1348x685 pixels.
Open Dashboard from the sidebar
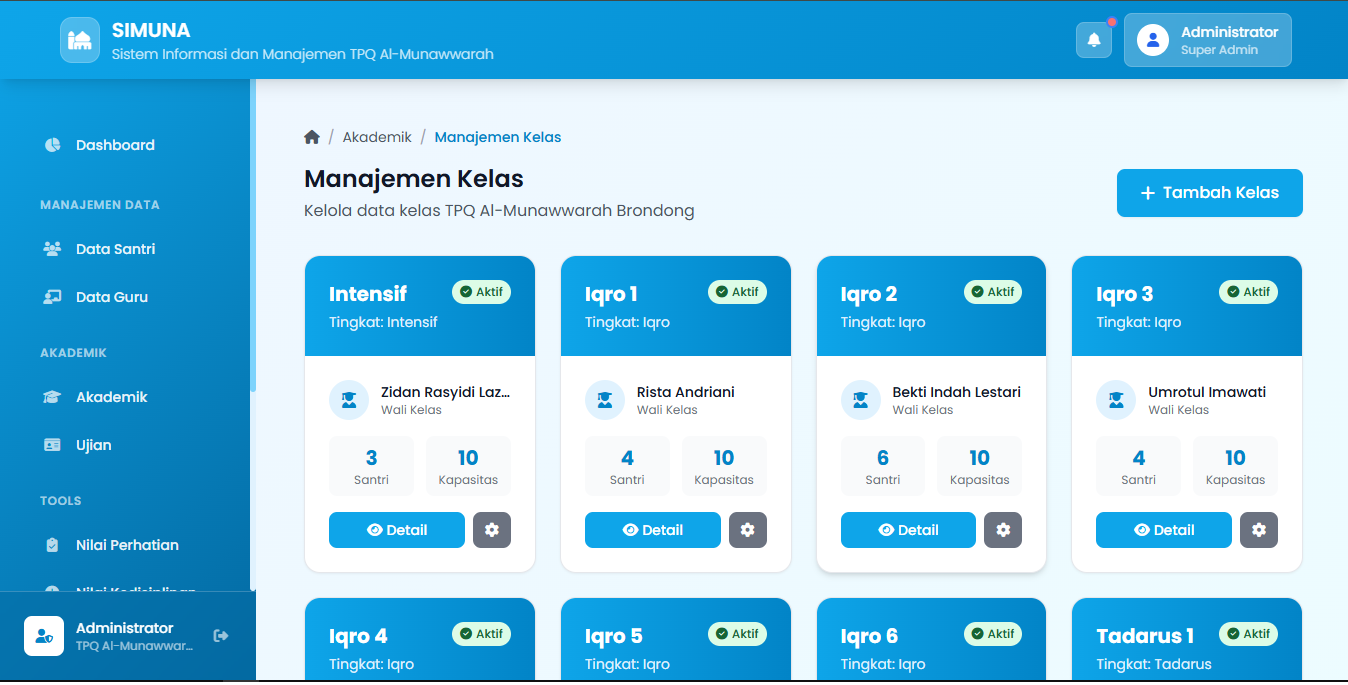[115, 145]
